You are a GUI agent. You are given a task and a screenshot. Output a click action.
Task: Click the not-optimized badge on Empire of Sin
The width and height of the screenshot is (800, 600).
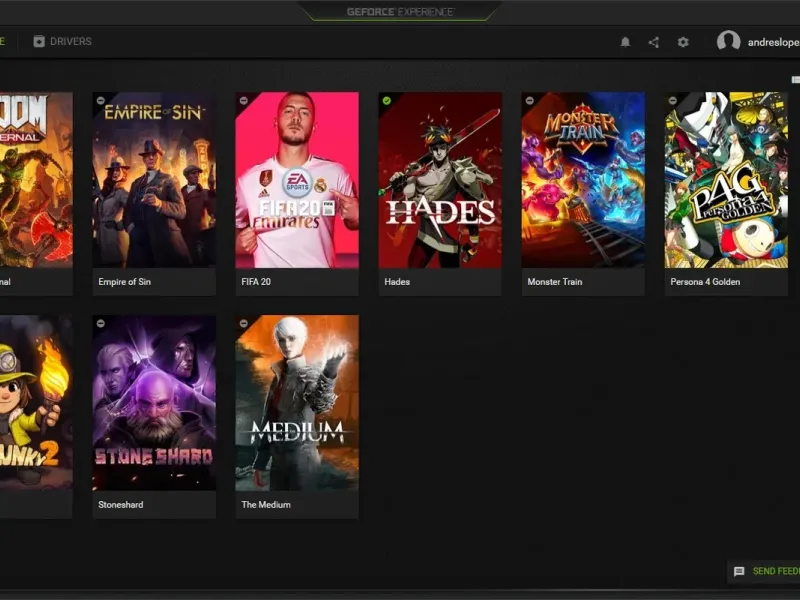click(x=101, y=101)
